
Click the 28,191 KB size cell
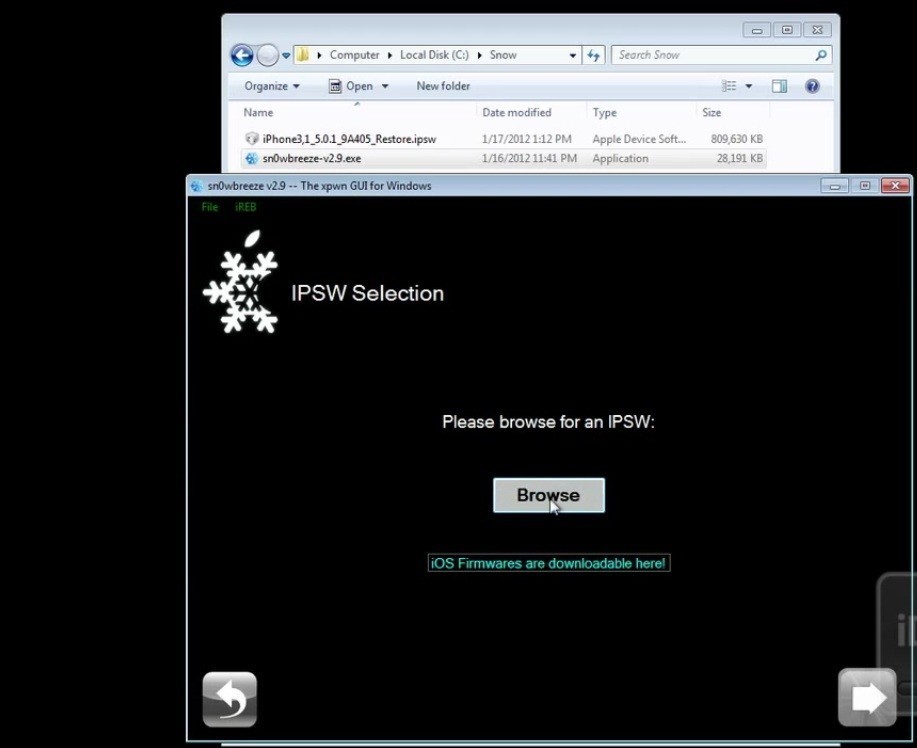pyautogui.click(x=740, y=158)
